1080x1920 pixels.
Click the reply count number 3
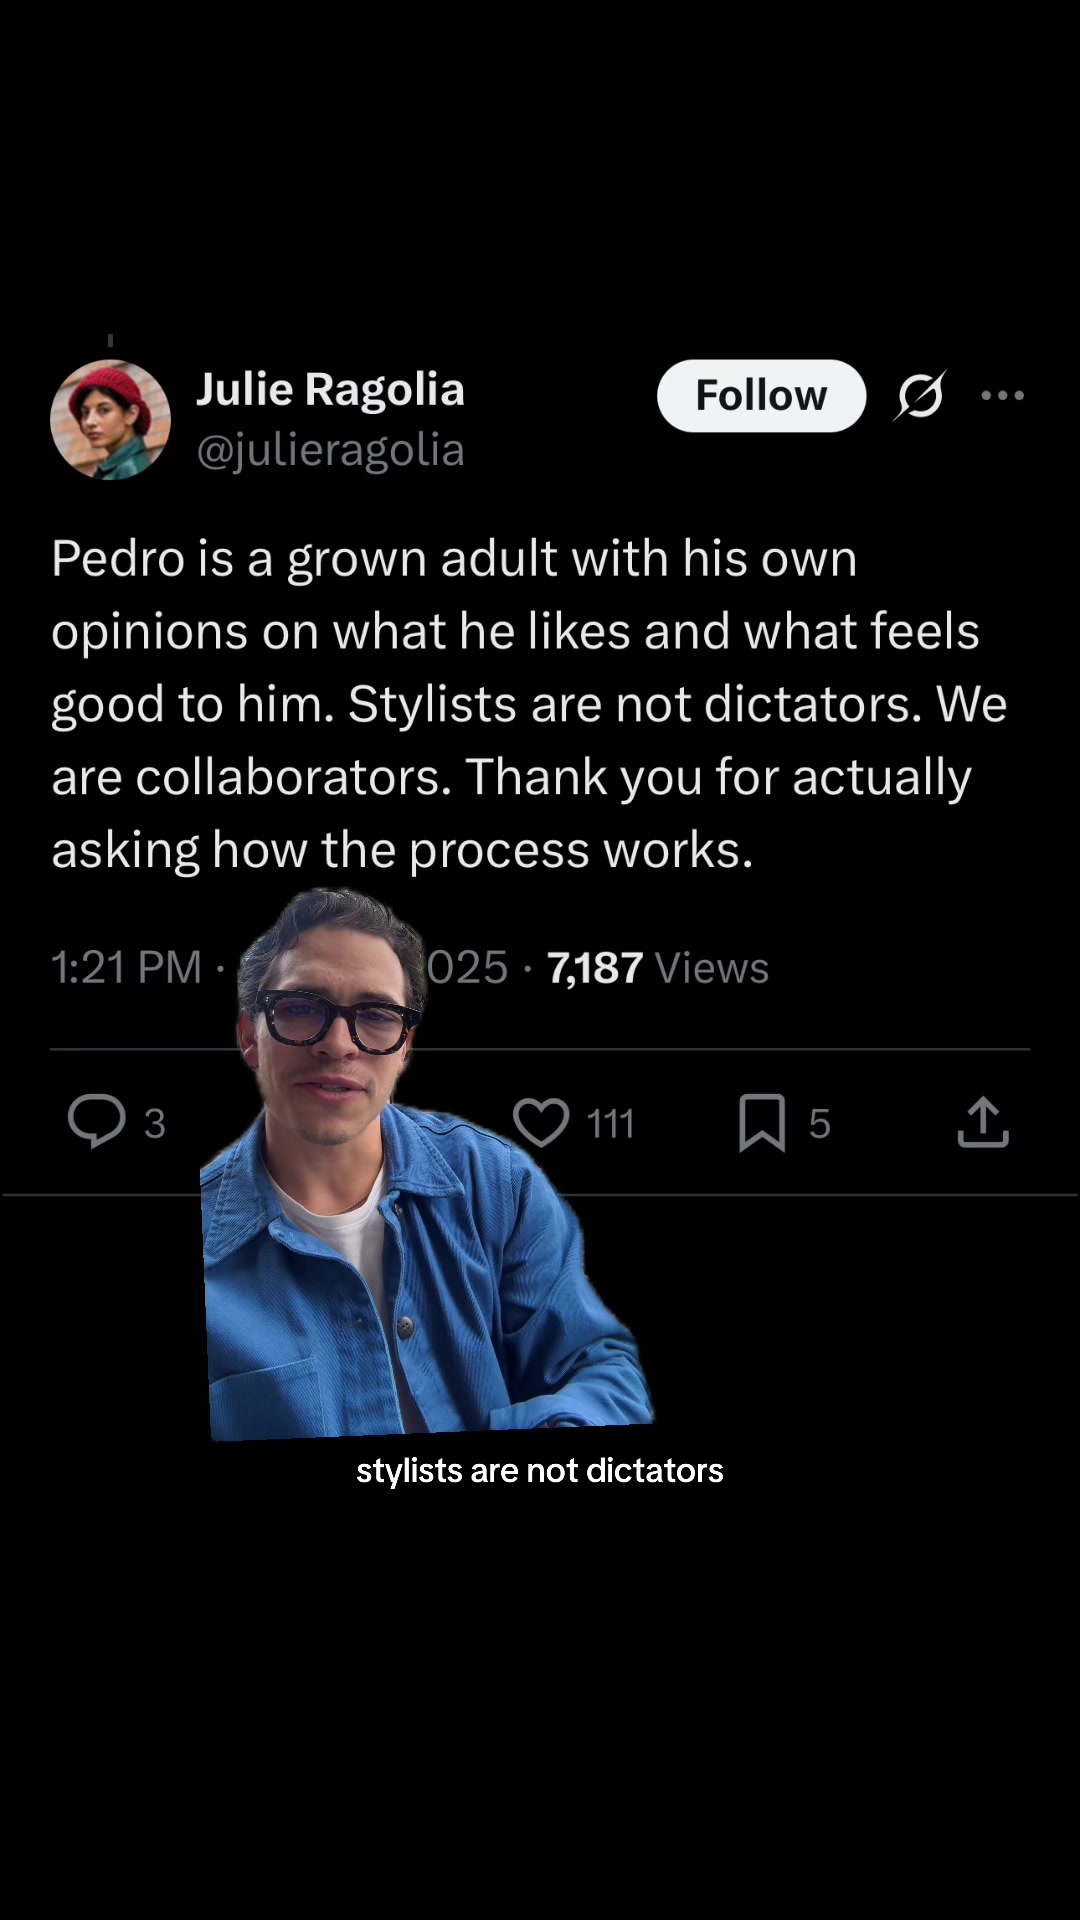(x=154, y=1124)
